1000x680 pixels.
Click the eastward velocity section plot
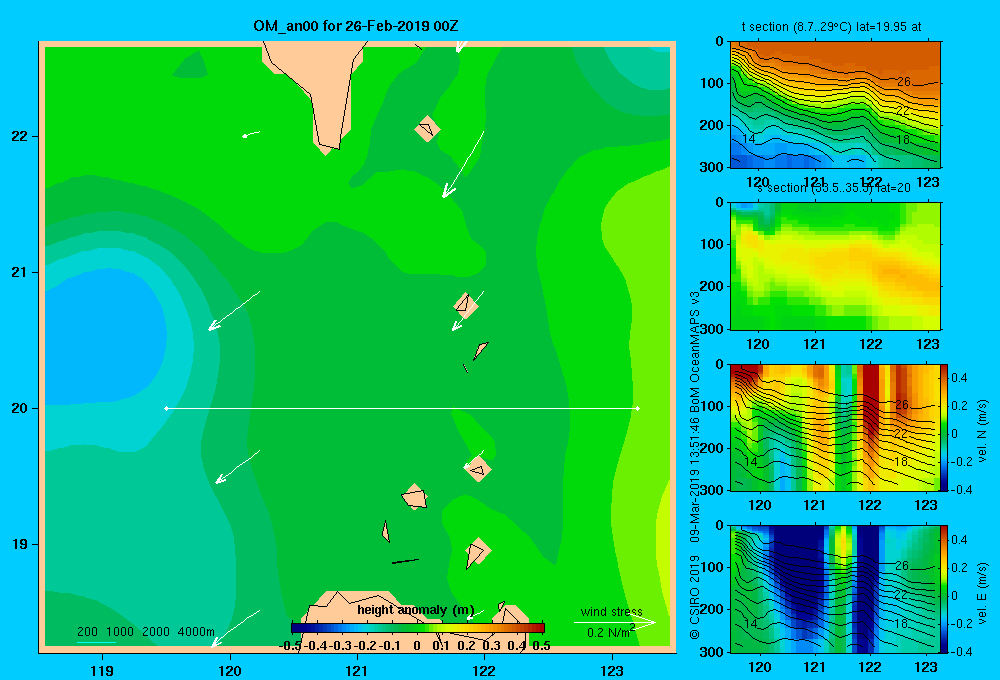click(835, 589)
